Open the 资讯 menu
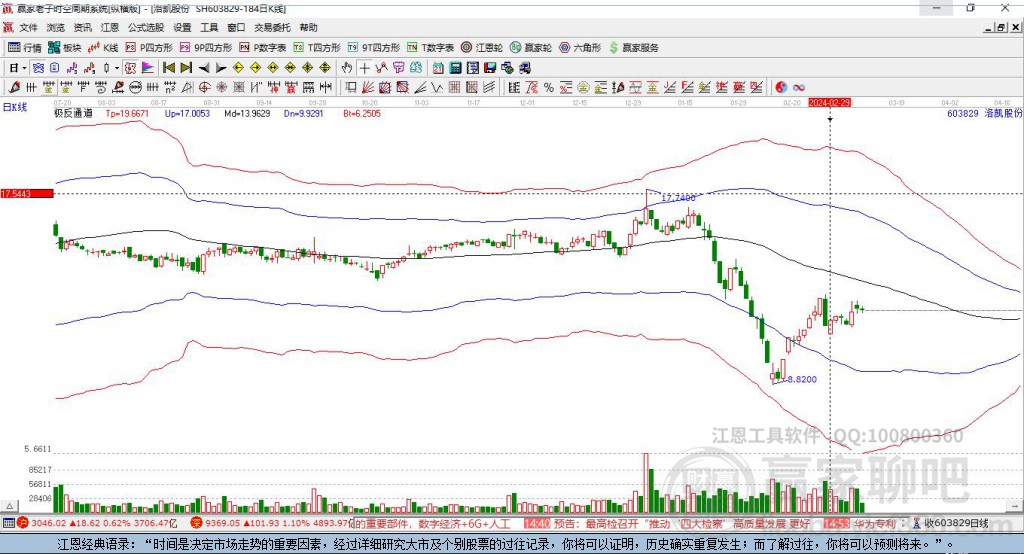The image size is (1024, 554). [82, 27]
